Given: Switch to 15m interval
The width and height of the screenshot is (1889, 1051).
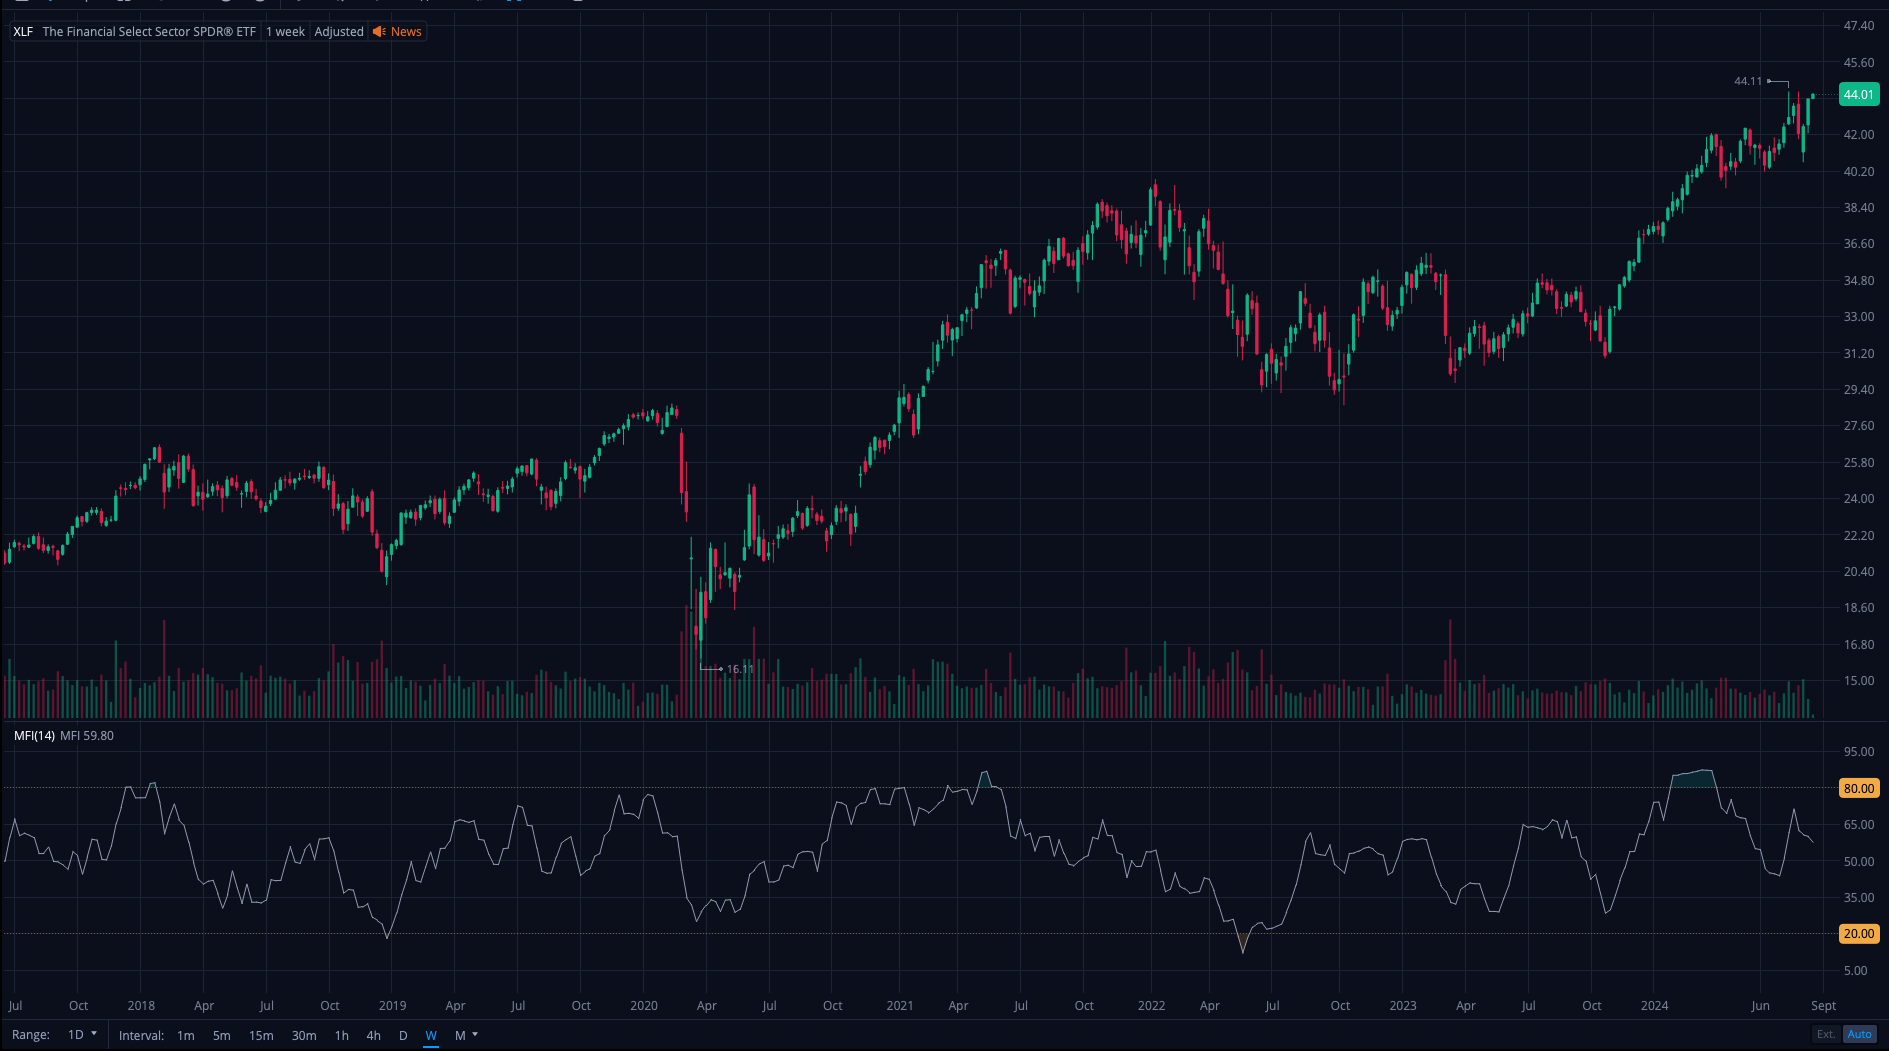Looking at the screenshot, I should pyautogui.click(x=261, y=1036).
